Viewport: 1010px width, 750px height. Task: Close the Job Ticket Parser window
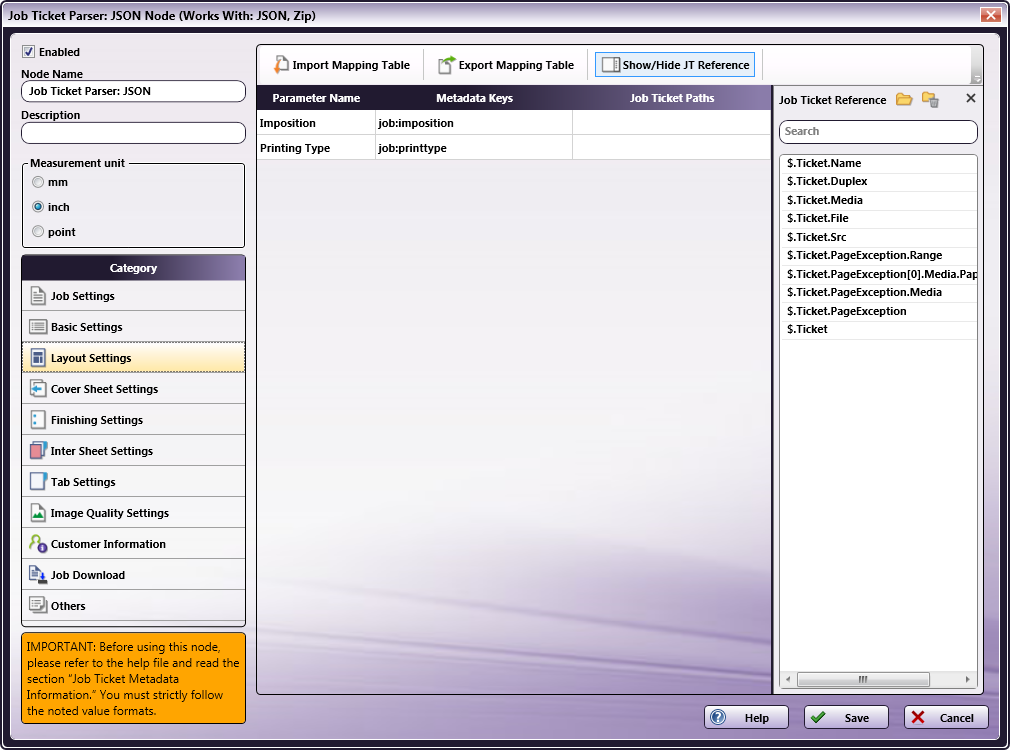990,15
